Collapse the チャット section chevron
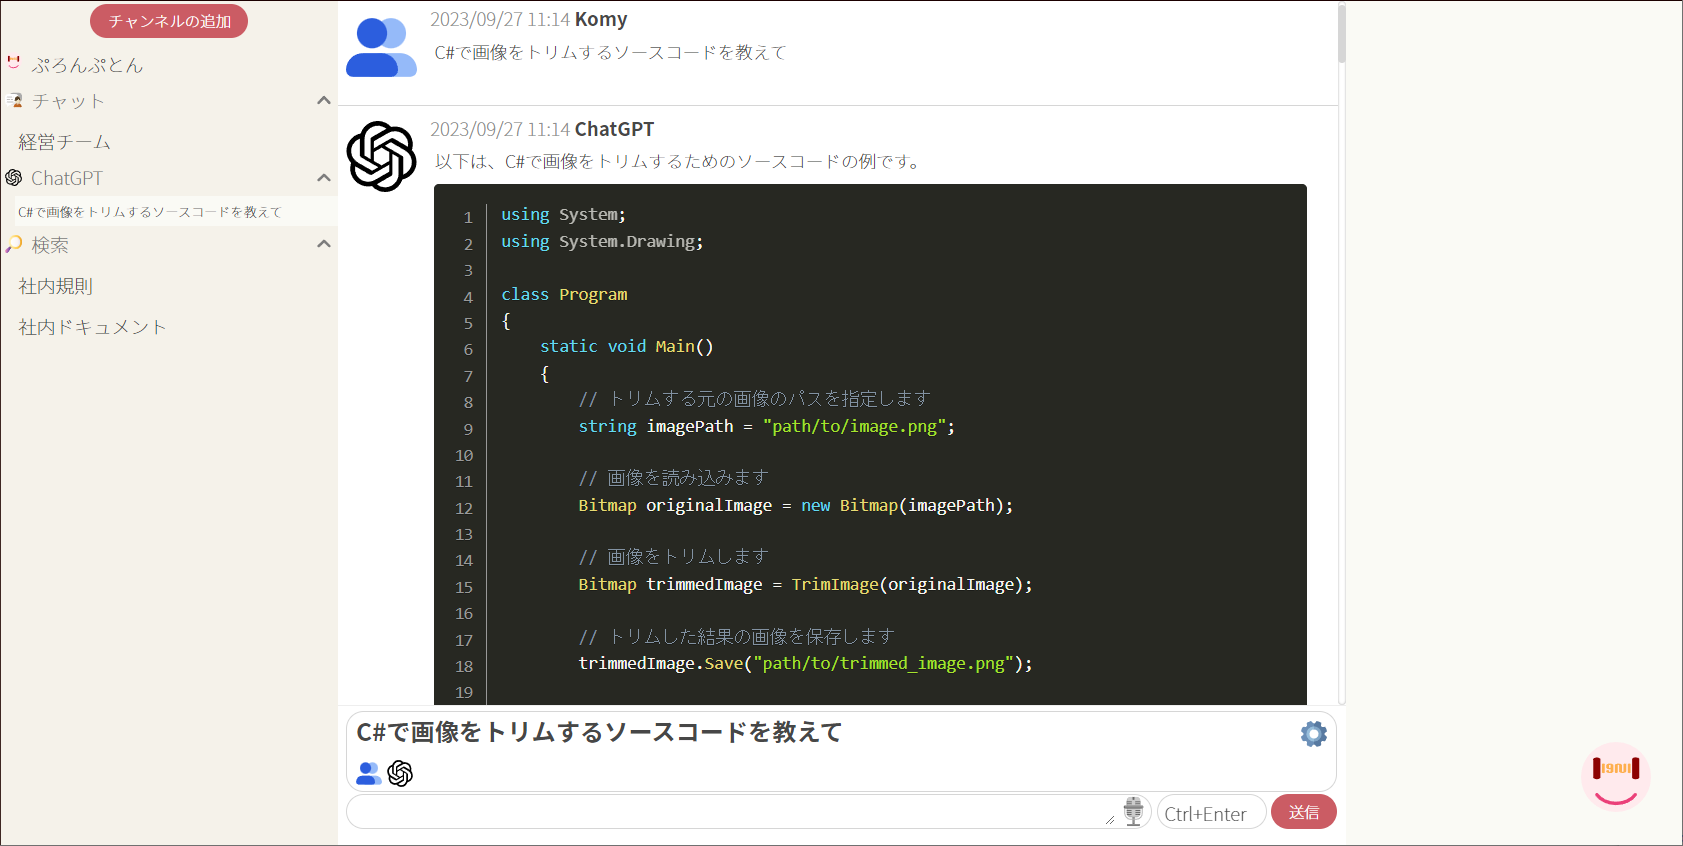 [323, 100]
